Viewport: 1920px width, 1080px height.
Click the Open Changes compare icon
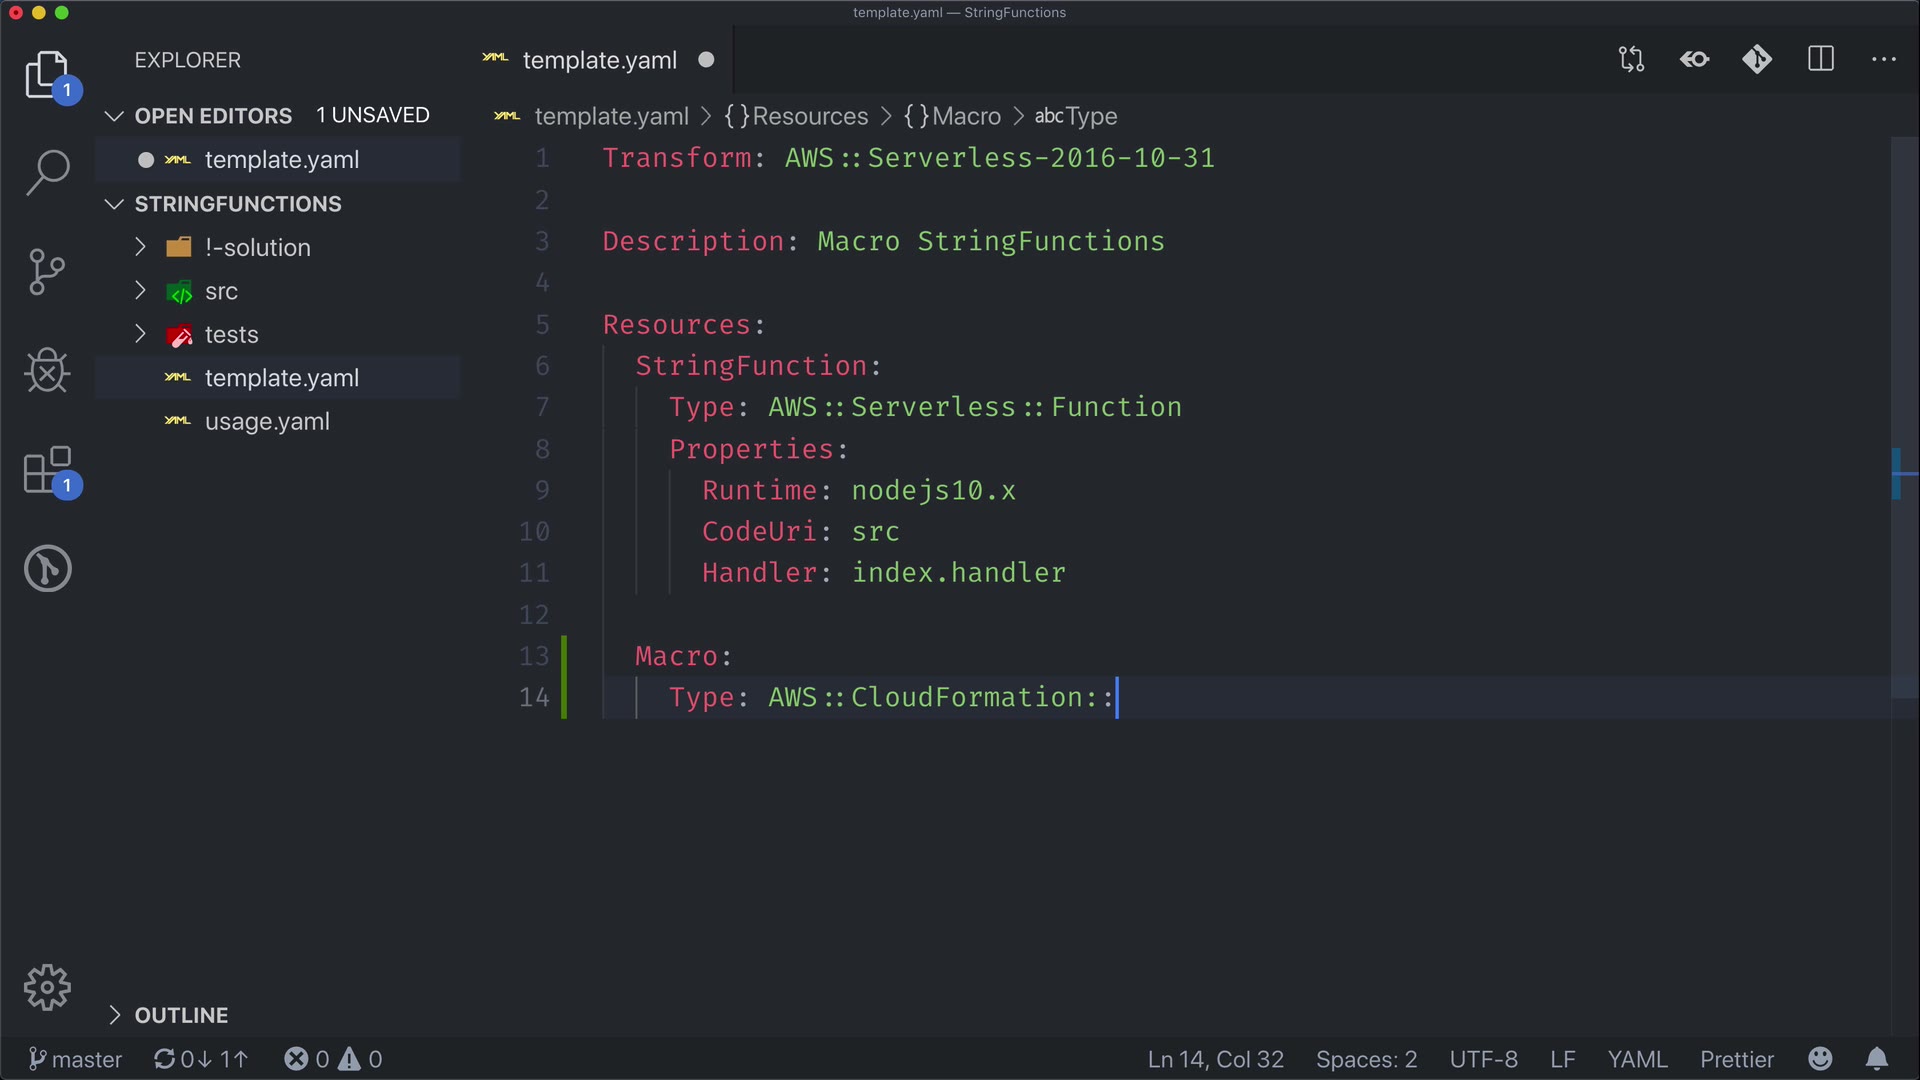coord(1631,60)
